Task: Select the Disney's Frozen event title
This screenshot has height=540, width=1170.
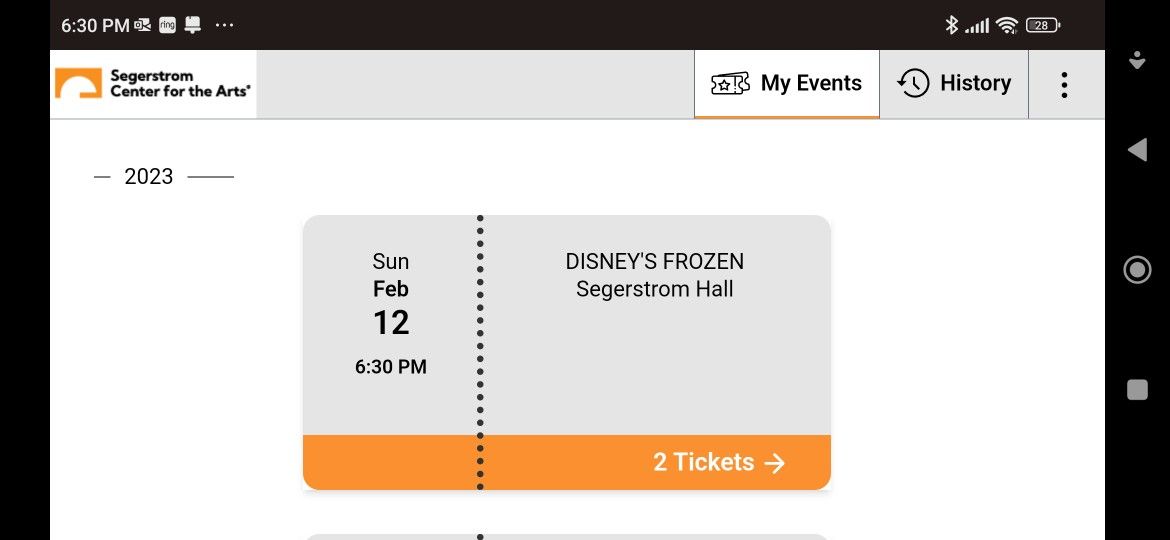Action: coord(655,262)
